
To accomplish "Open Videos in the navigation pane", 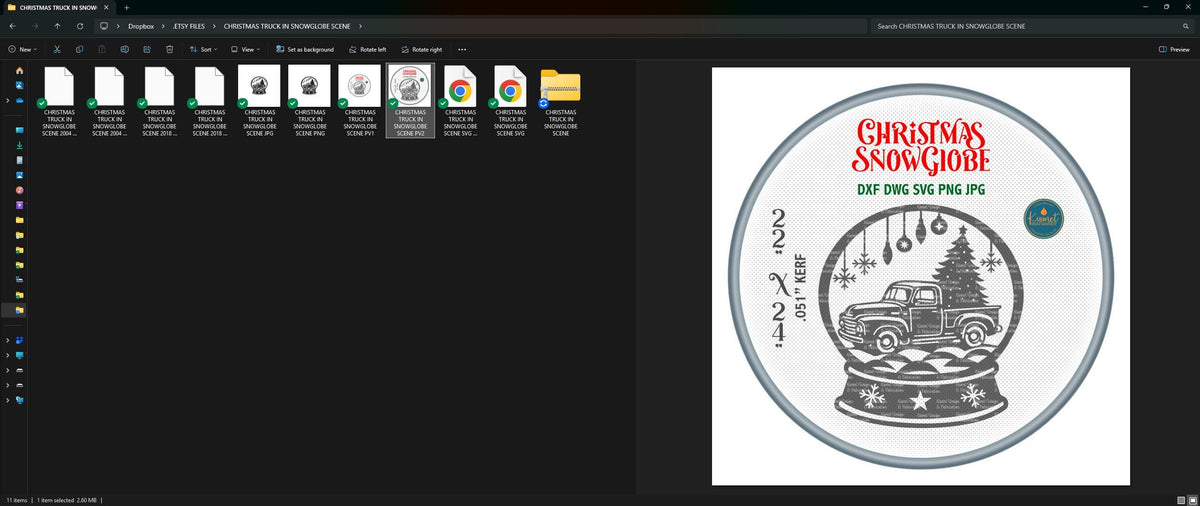I will 19,205.
